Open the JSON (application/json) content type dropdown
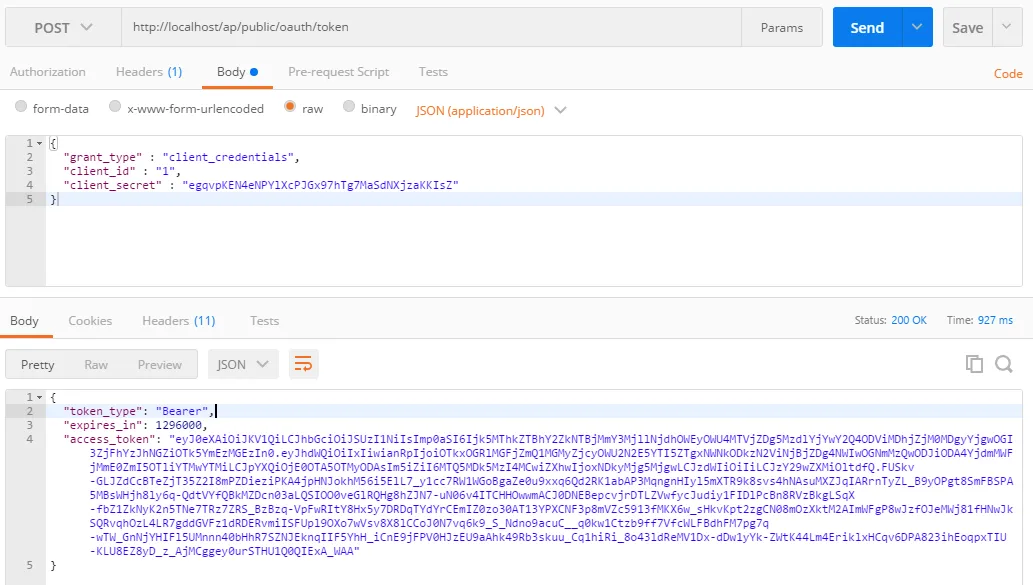Screen dimensions: 1033x585 pyautogui.click(x=491, y=110)
